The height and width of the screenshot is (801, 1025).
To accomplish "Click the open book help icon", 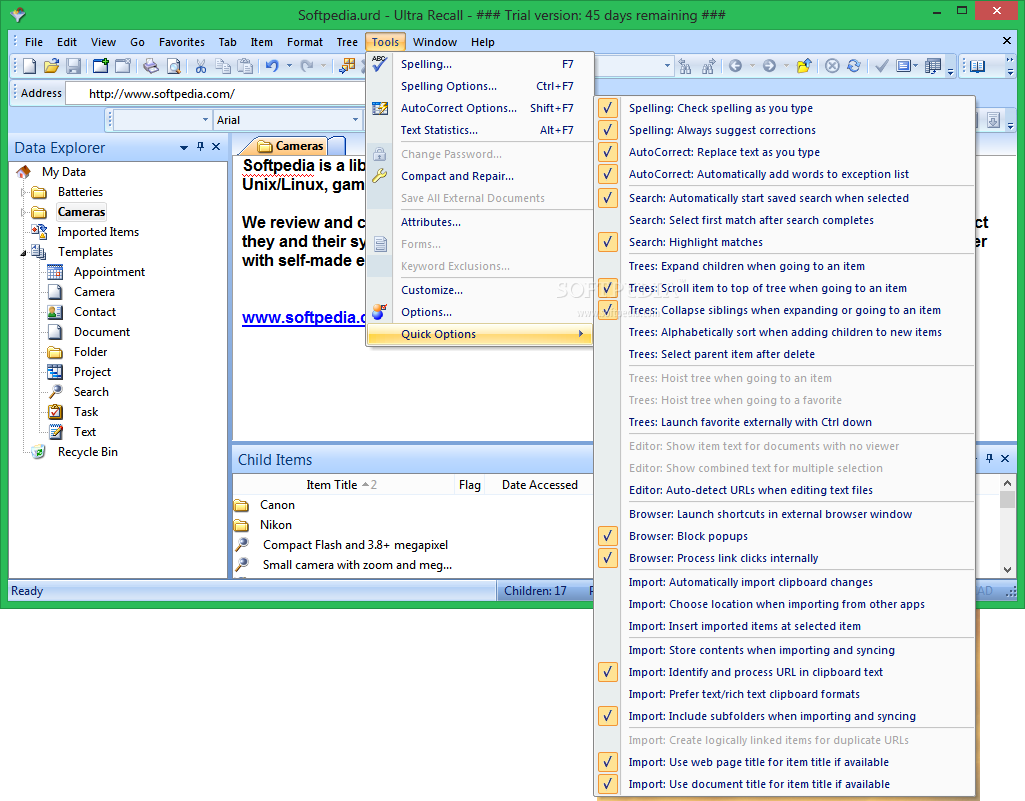I will click(977, 66).
